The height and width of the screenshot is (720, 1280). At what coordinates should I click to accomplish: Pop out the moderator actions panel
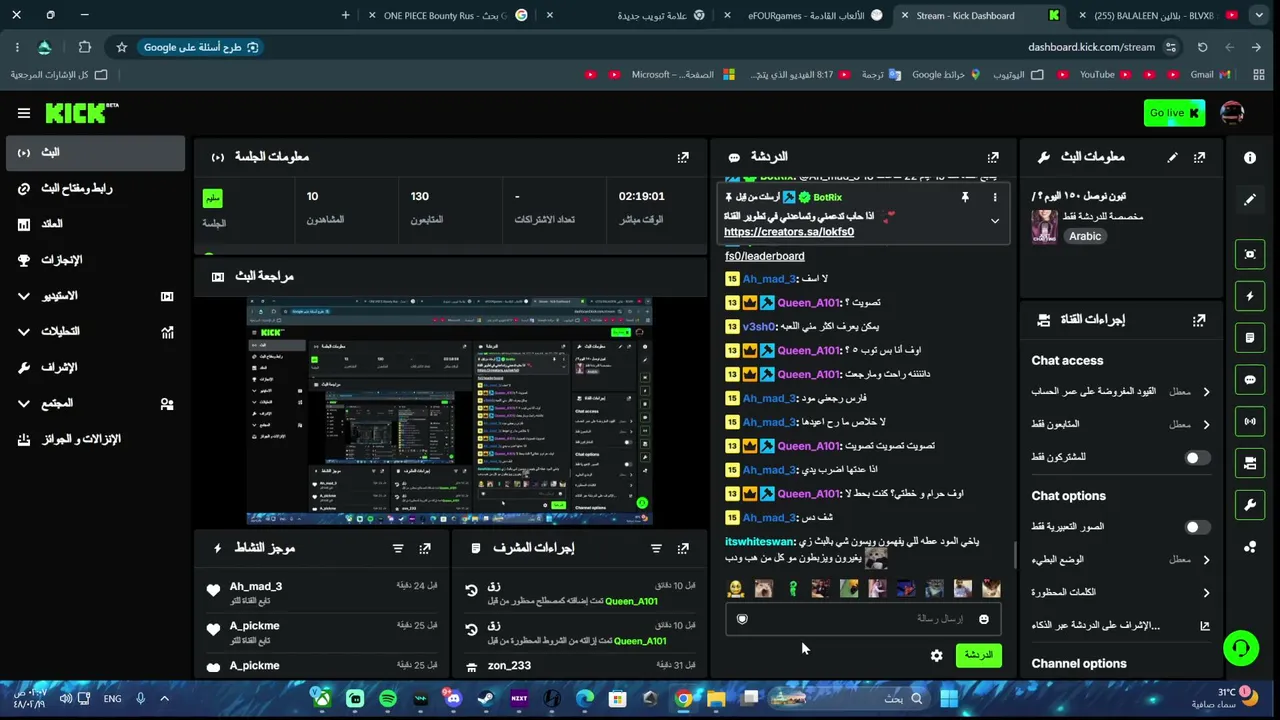[683, 548]
